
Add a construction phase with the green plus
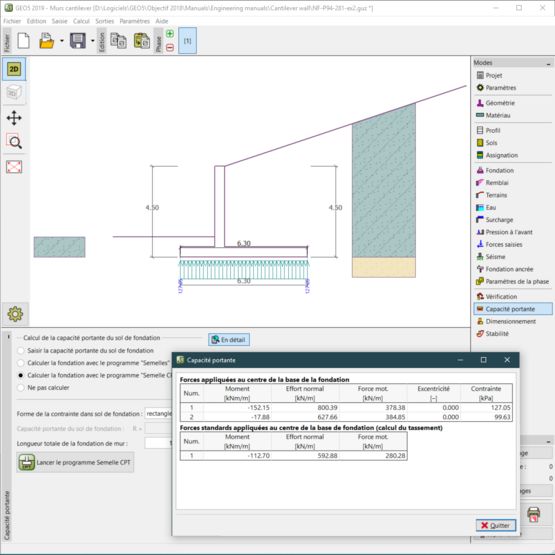pos(170,34)
